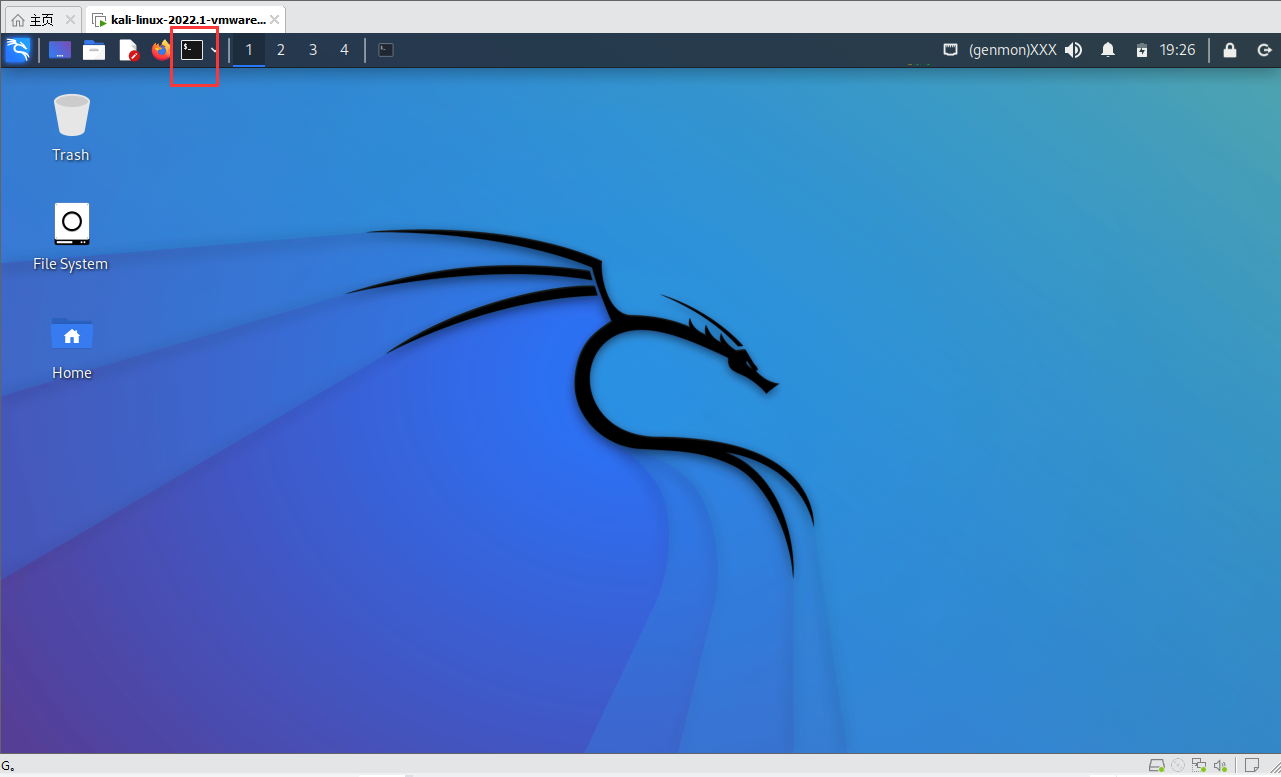The width and height of the screenshot is (1281, 777).
Task: Click the small terminal window button in panel
Action: click(386, 50)
